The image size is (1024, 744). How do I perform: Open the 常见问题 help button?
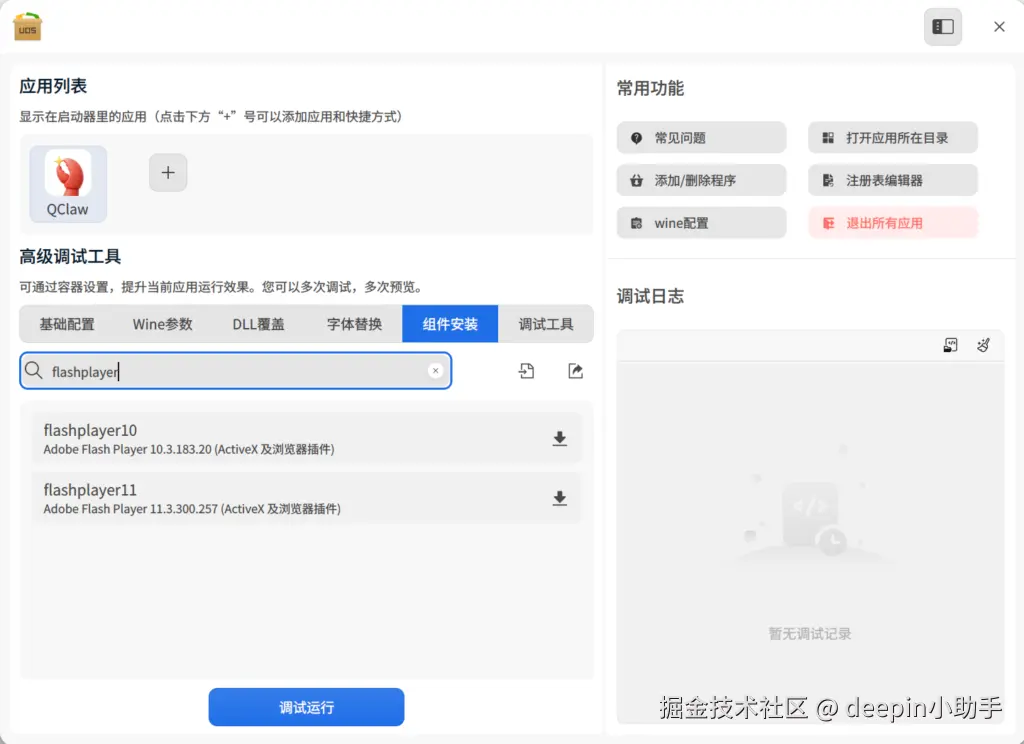tap(701, 138)
